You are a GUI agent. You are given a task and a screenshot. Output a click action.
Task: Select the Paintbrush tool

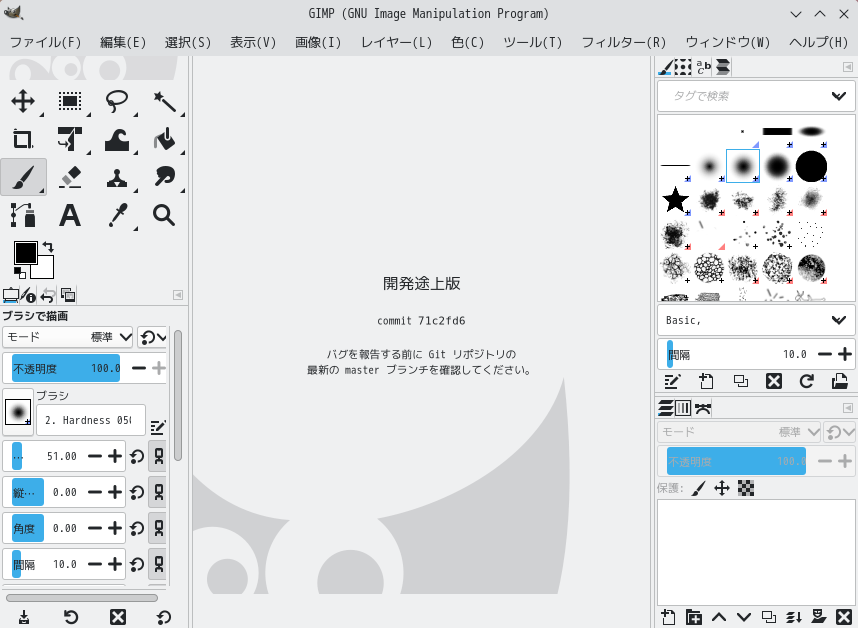pos(23,177)
